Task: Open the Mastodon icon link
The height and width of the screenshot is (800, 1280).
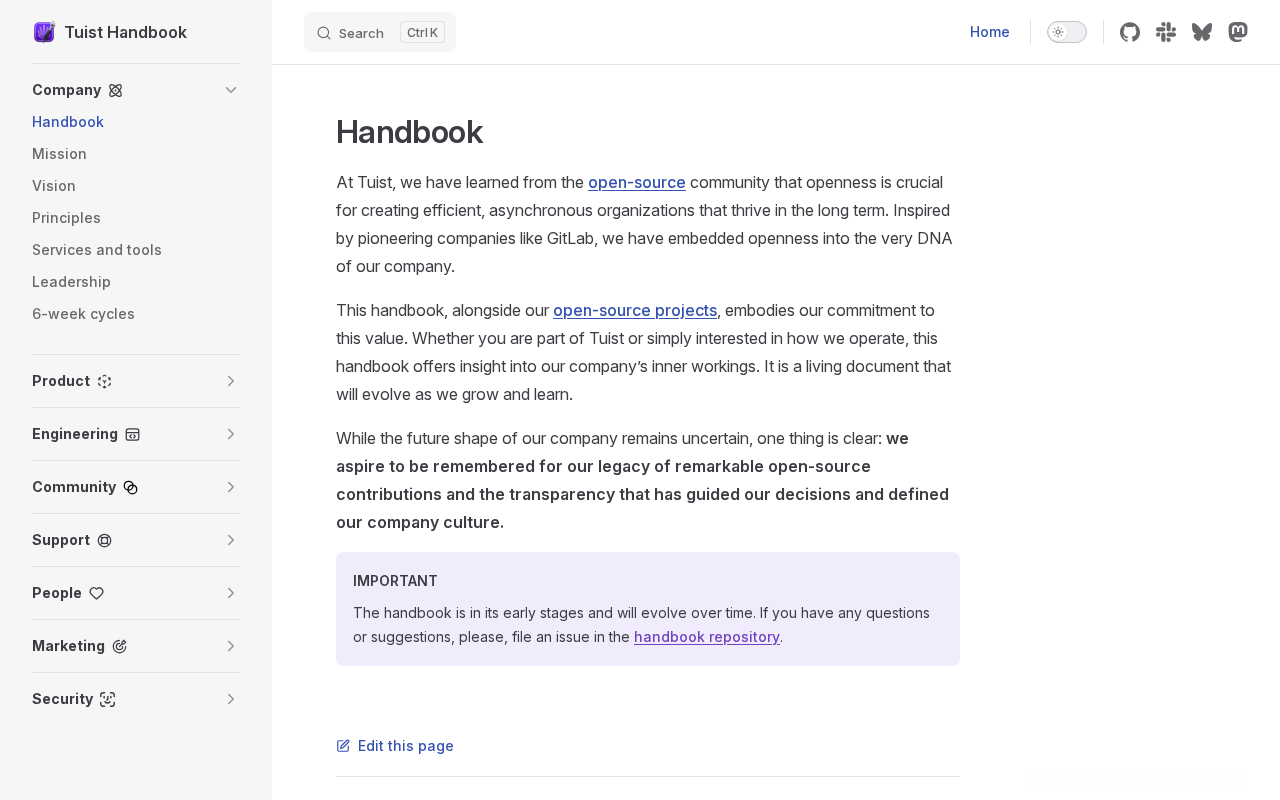Action: click(1238, 32)
